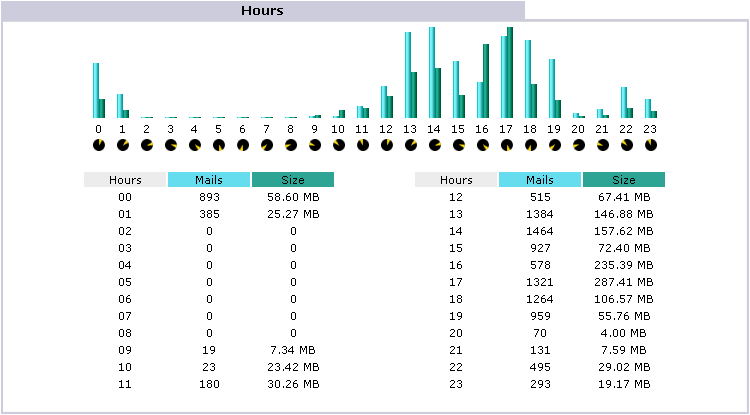Image resolution: width=750 pixels, height=415 pixels.
Task: Click the cyan mails bar for hour 0
Action: tap(96, 91)
